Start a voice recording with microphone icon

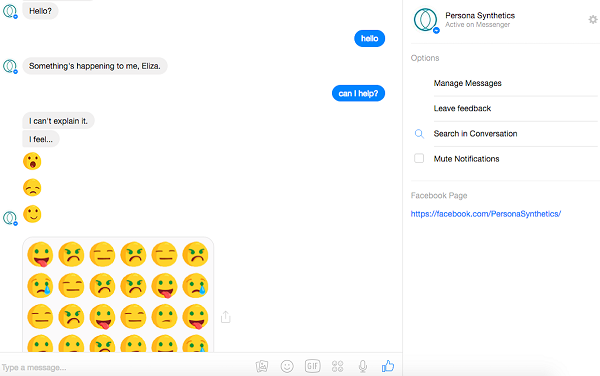point(363,366)
